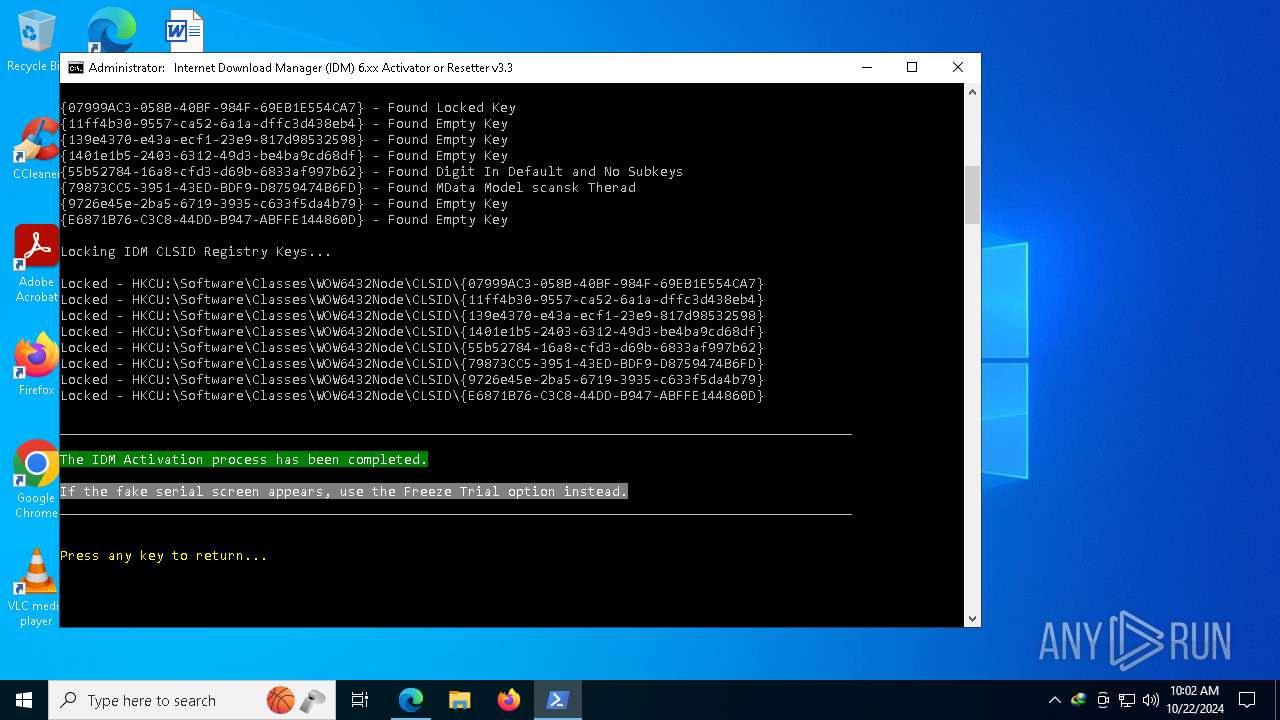Click the 'Freeze Trial option' notice line
Viewport: 1280px width, 720px height.
344,492
